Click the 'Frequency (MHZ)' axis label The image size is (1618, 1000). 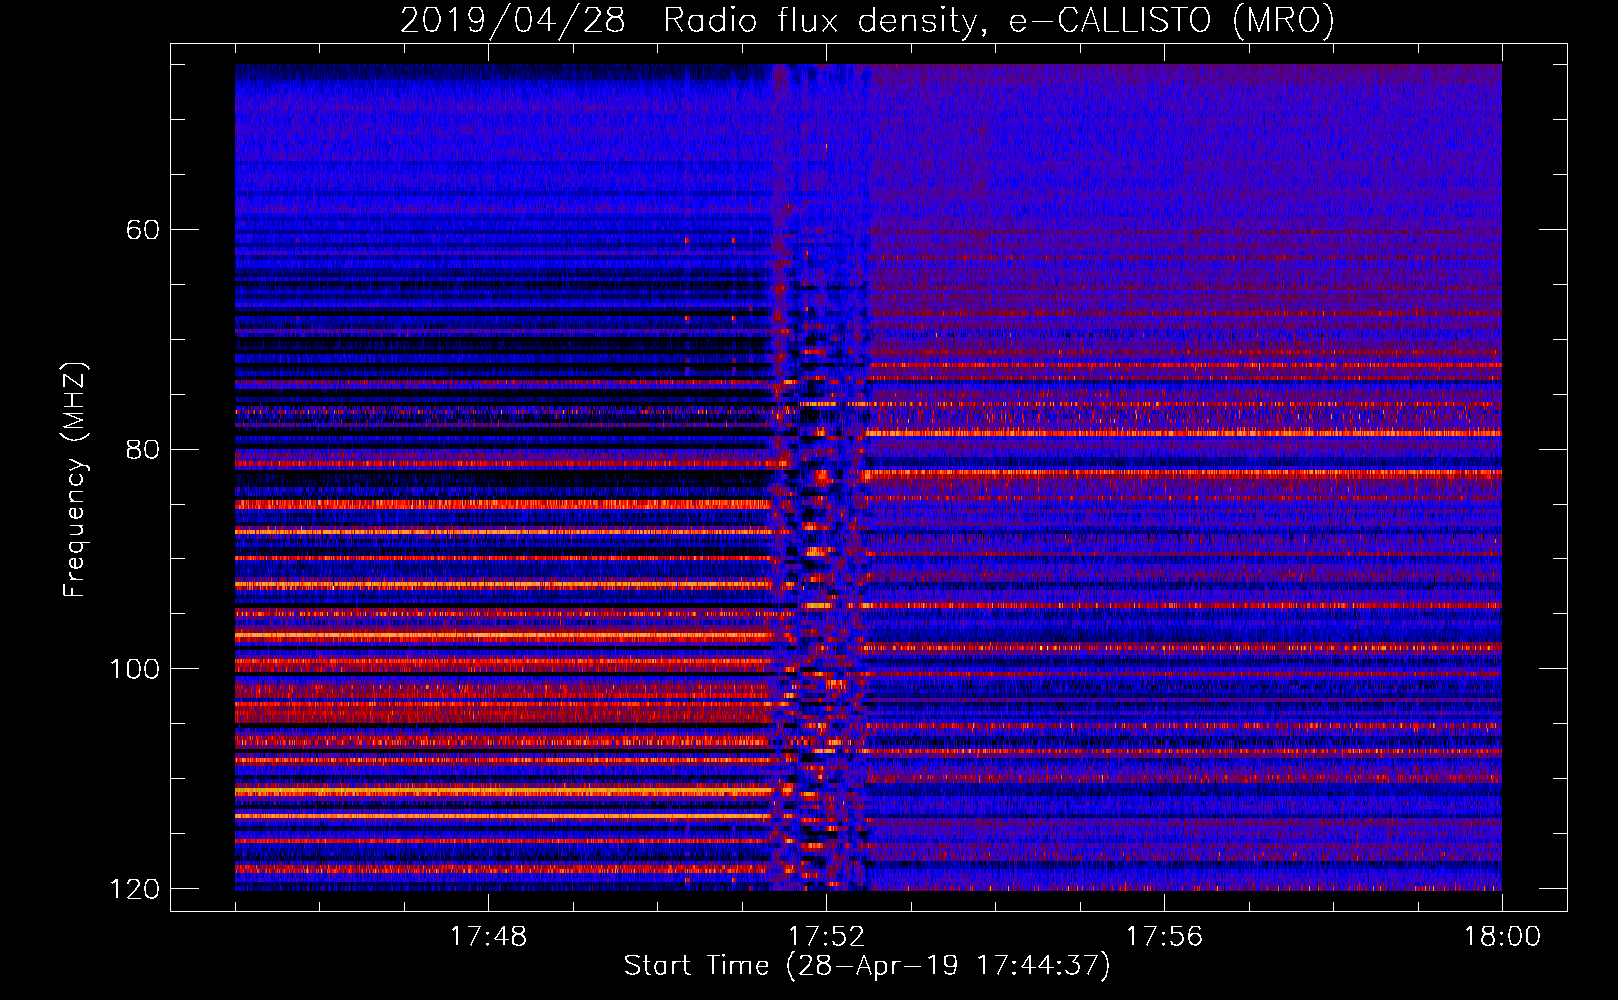pyautogui.click(x=75, y=480)
